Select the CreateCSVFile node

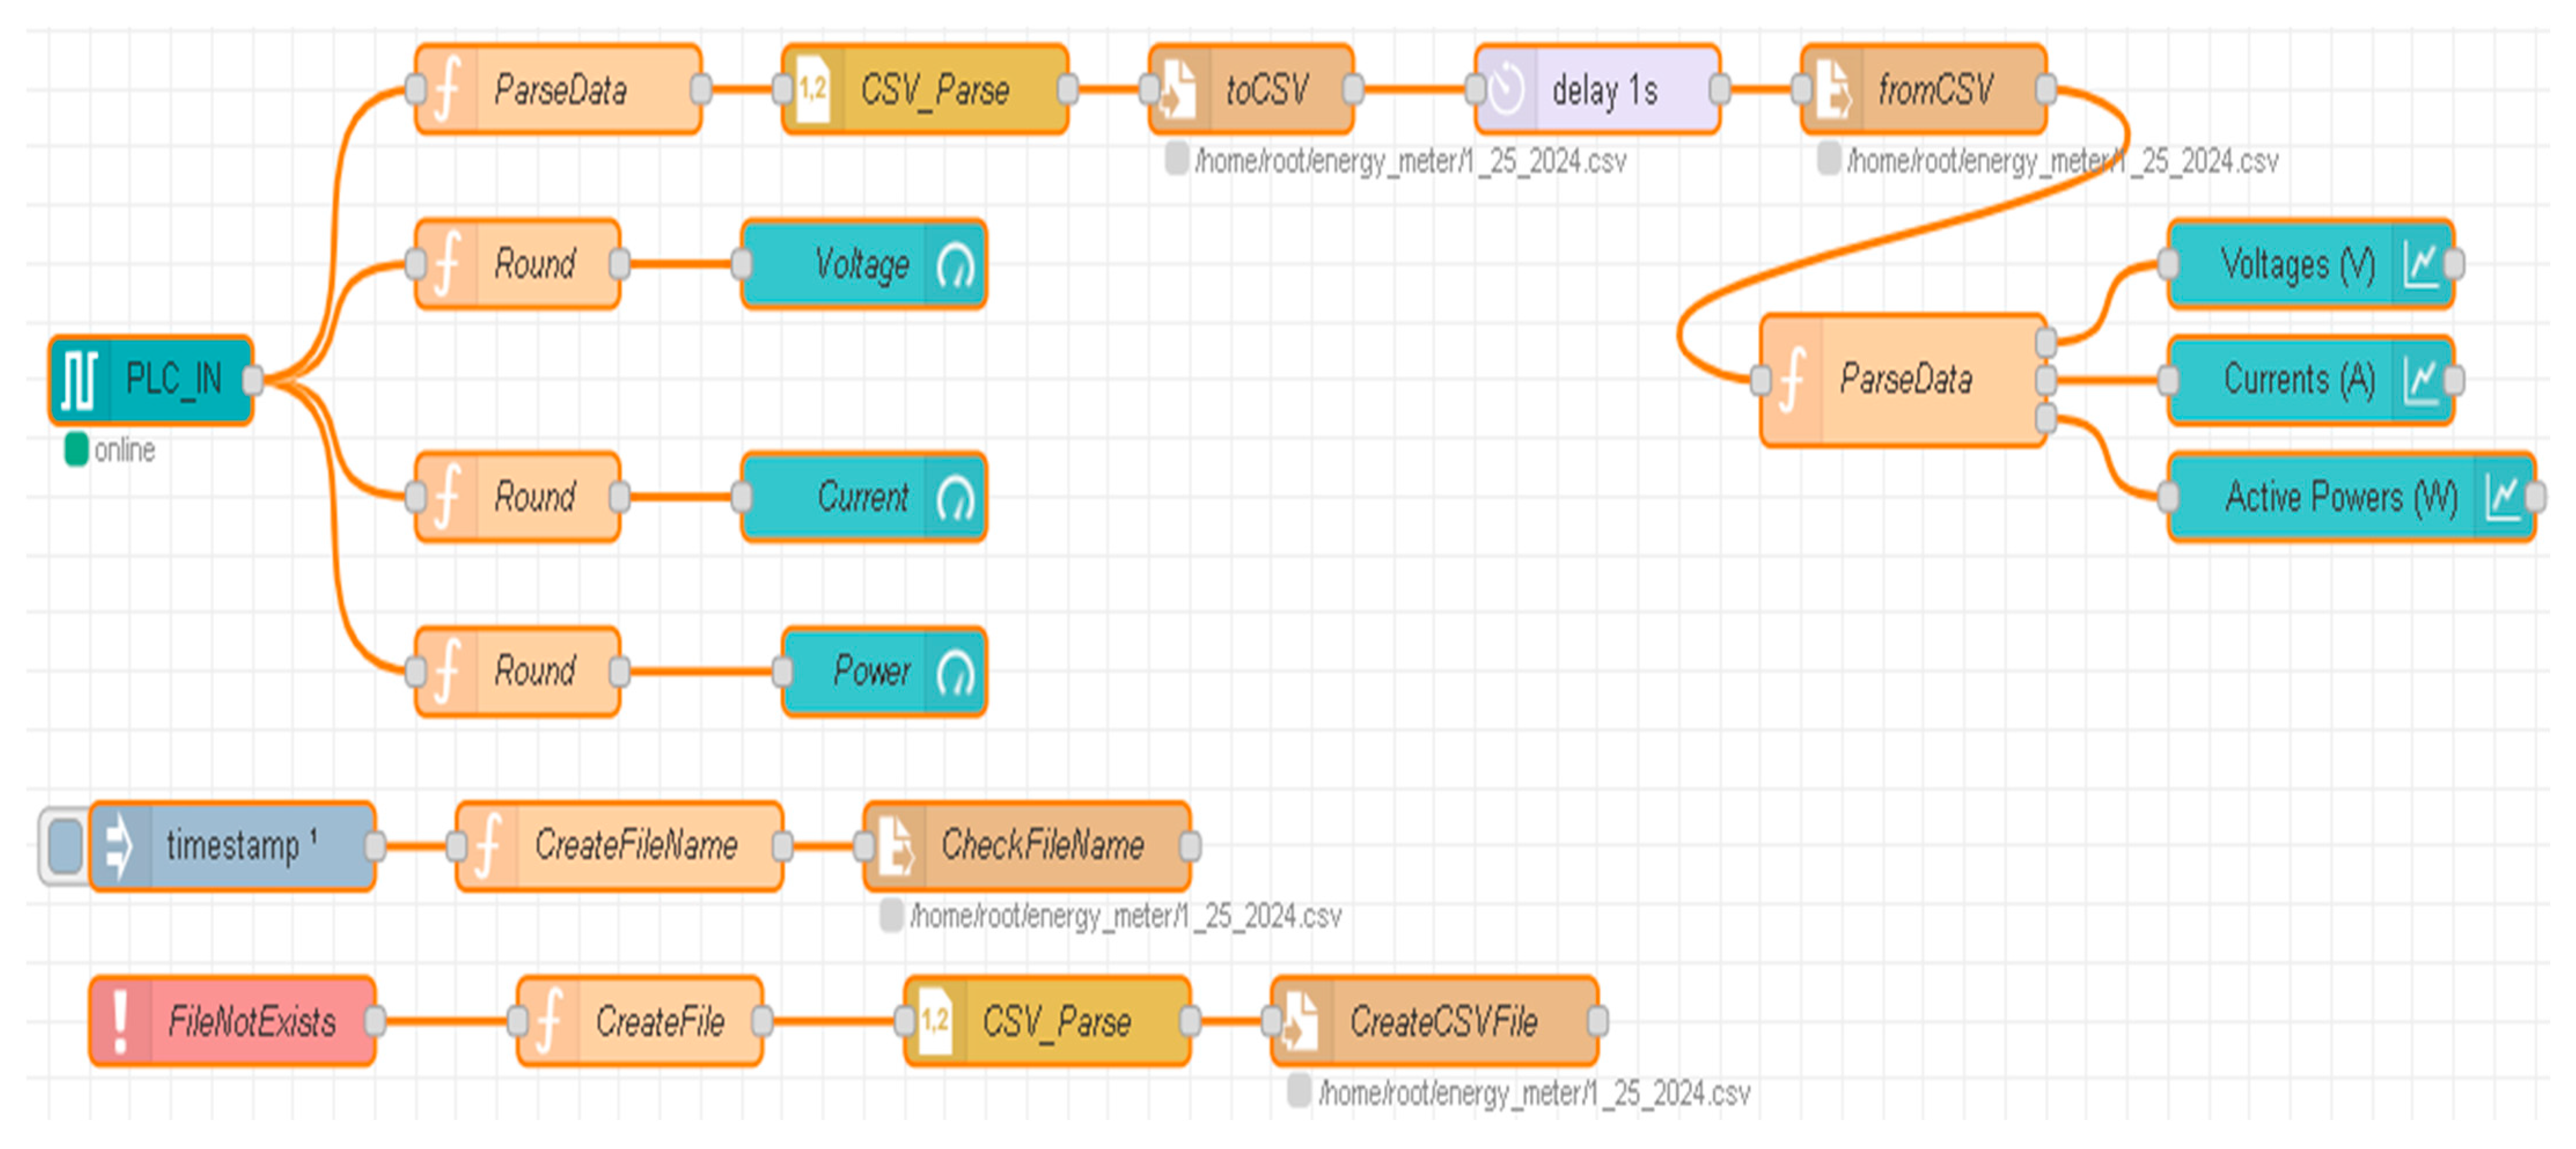pyautogui.click(x=1445, y=1021)
